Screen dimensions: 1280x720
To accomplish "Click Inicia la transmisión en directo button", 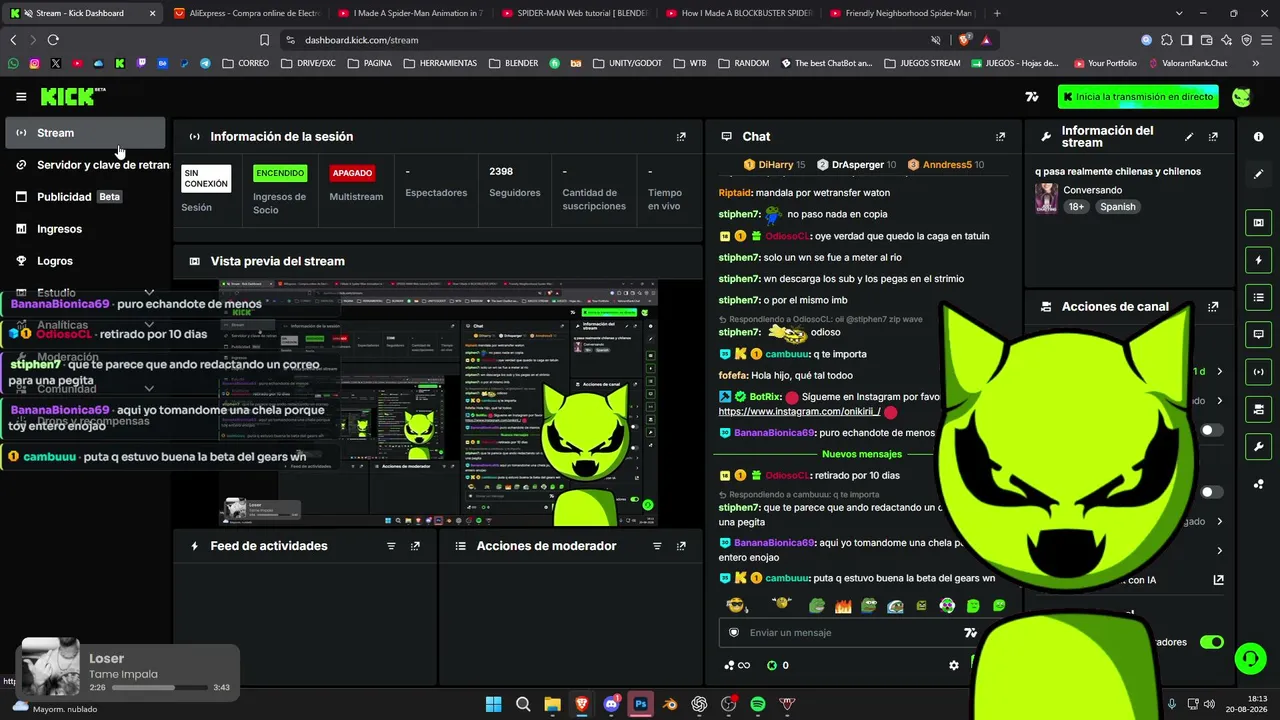I will [1139, 97].
